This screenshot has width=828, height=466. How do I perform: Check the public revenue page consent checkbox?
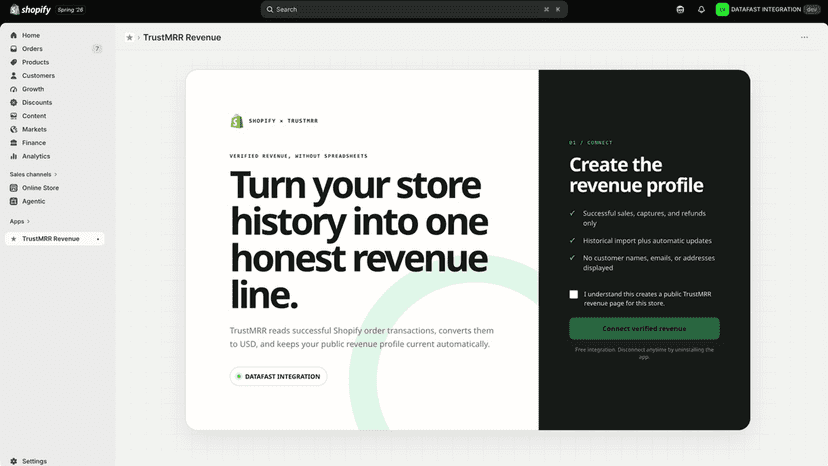(x=573, y=294)
